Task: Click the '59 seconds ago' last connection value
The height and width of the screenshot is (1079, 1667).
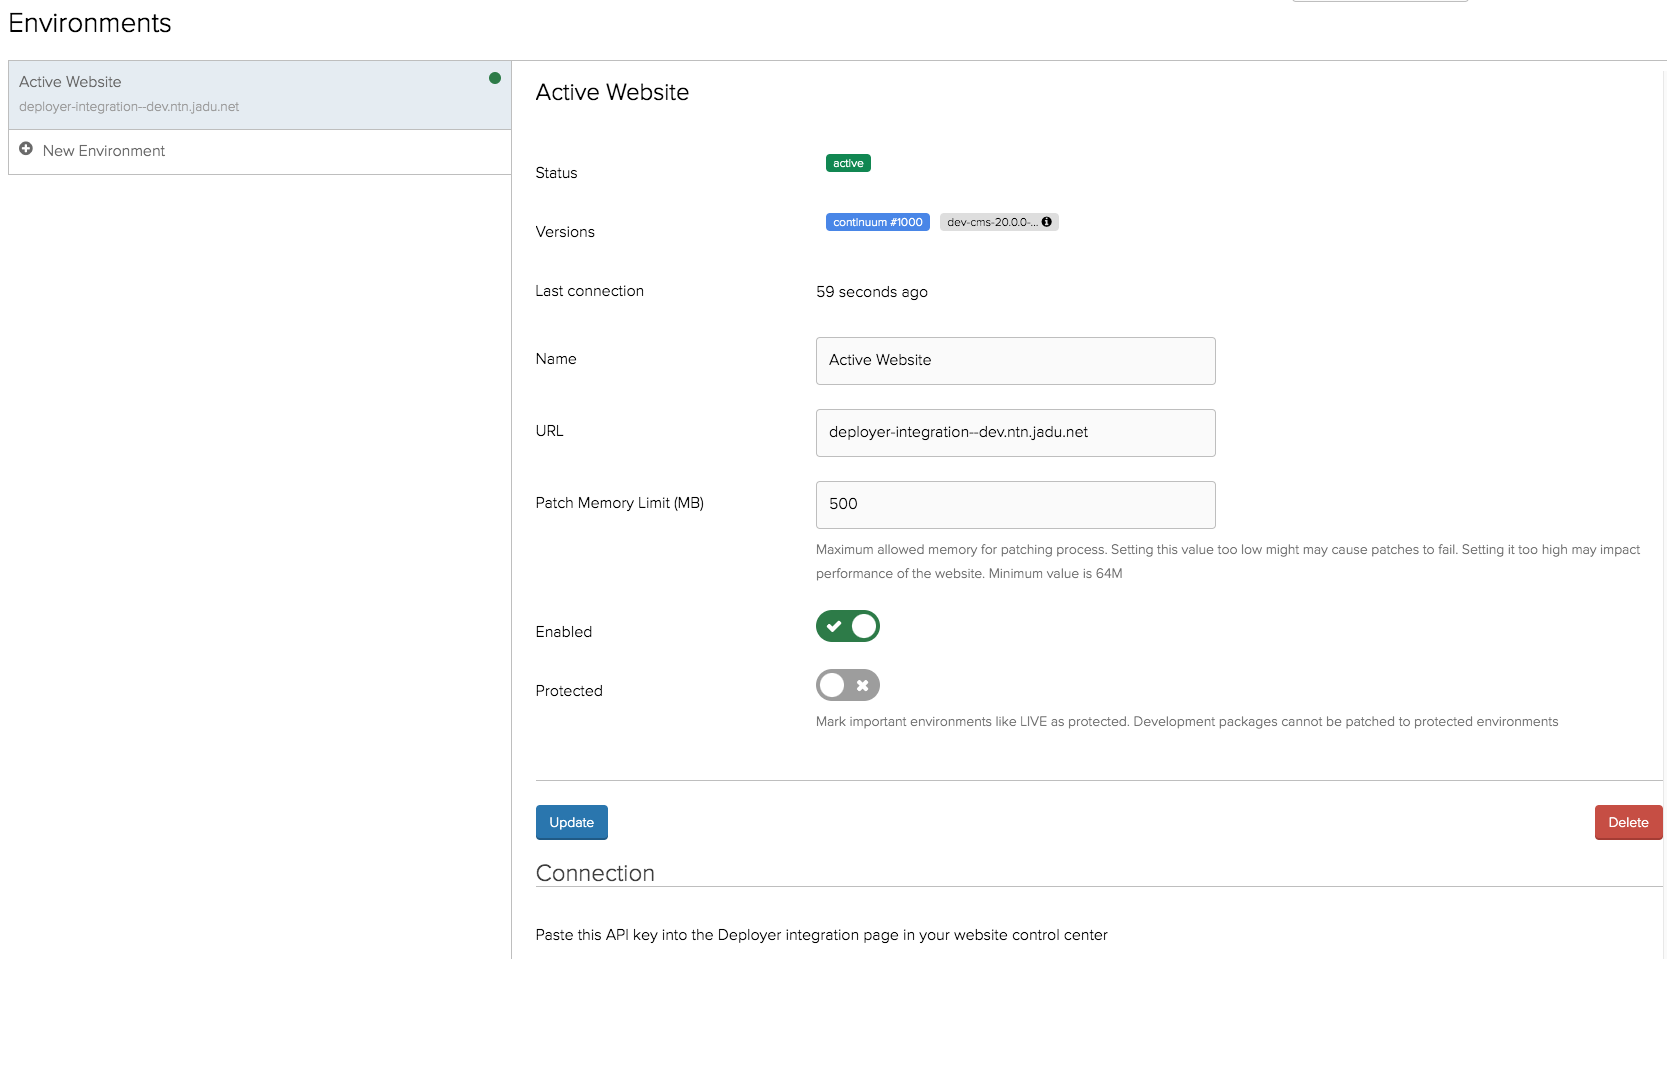Action: click(872, 292)
